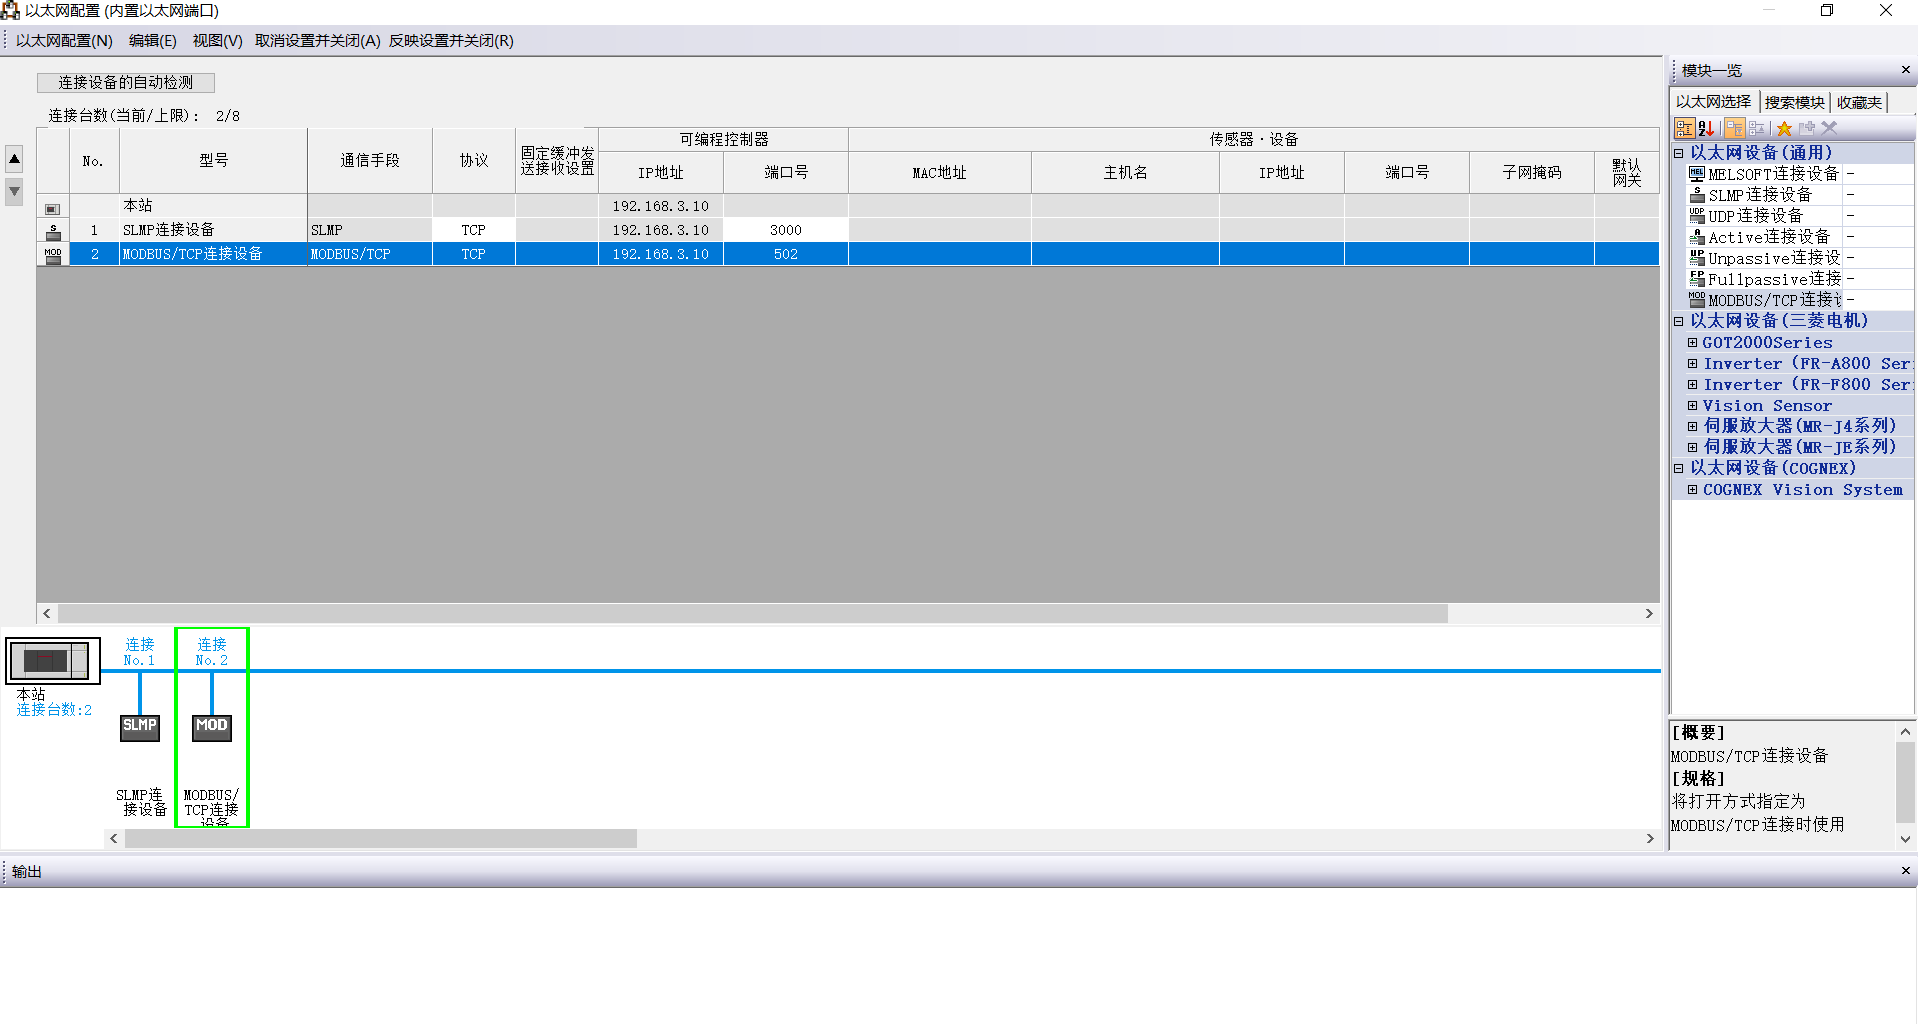
Task: Expand the GOT2000Series tree node
Action: click(x=1692, y=343)
